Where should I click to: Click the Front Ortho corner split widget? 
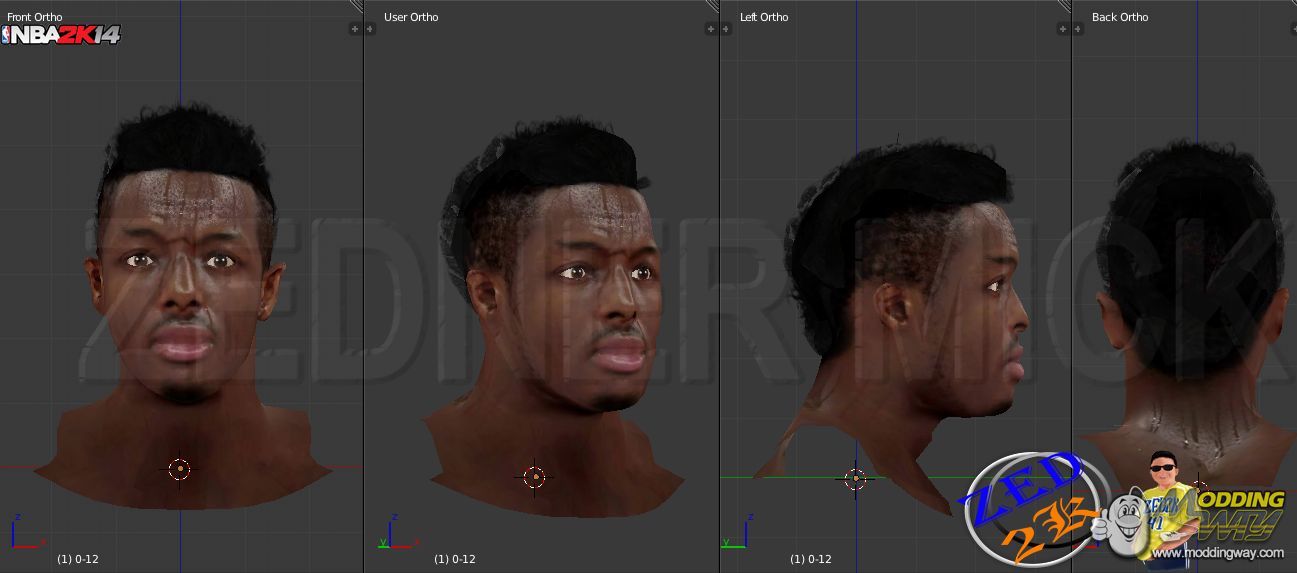pos(356,6)
